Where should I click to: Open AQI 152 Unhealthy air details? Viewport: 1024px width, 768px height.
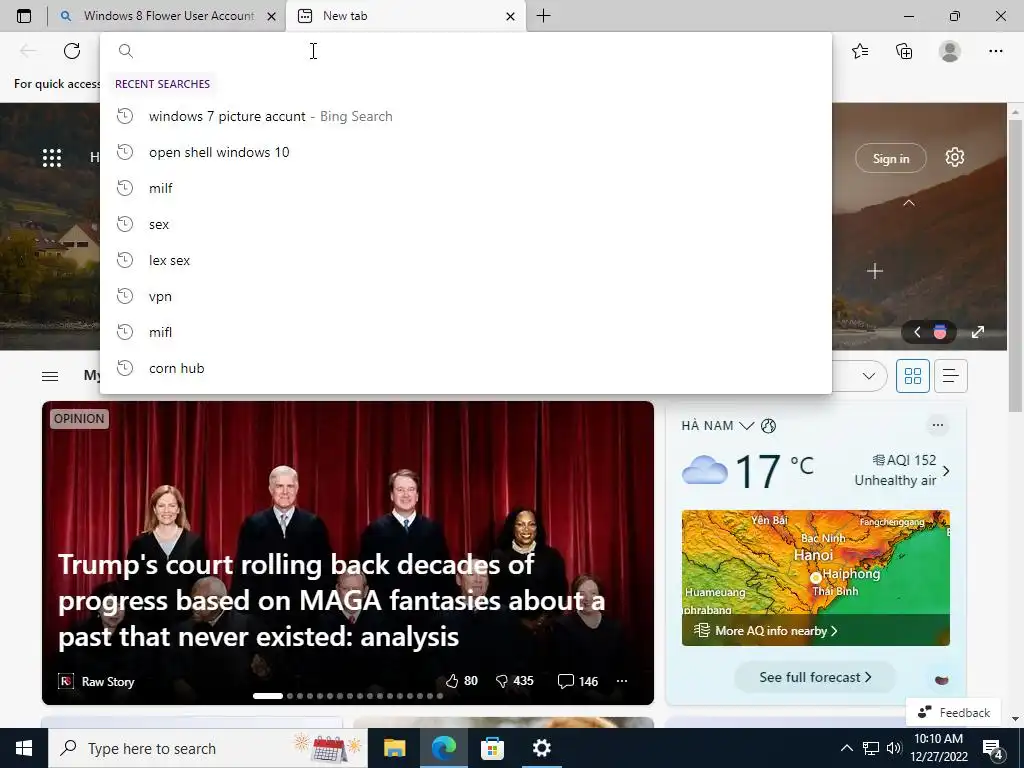tap(902, 470)
